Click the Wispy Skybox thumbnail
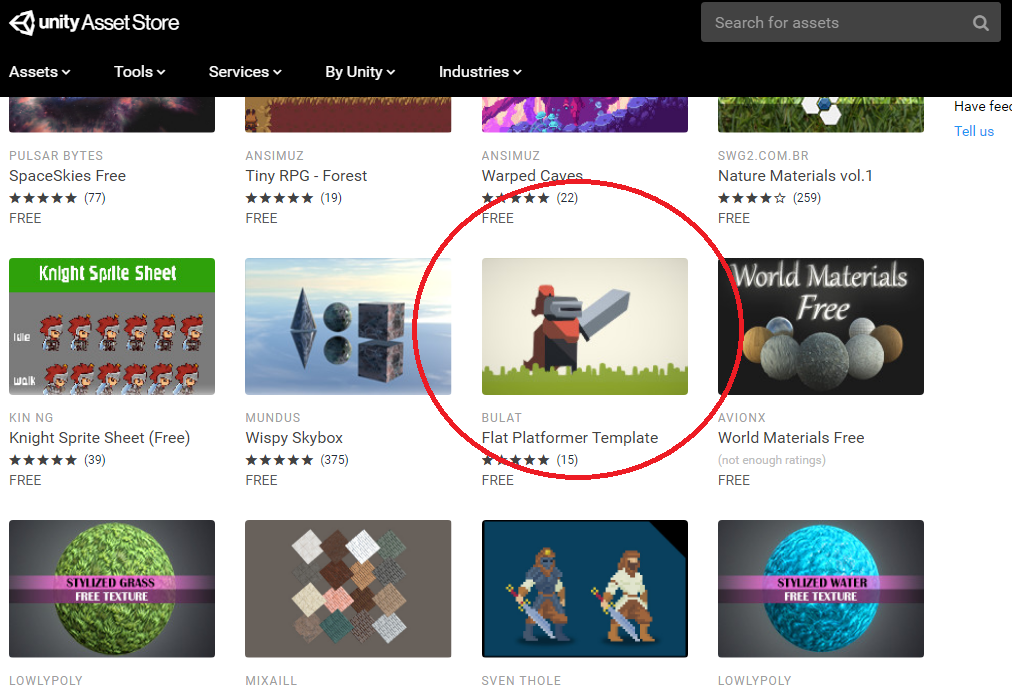This screenshot has width=1012, height=691. tap(348, 326)
